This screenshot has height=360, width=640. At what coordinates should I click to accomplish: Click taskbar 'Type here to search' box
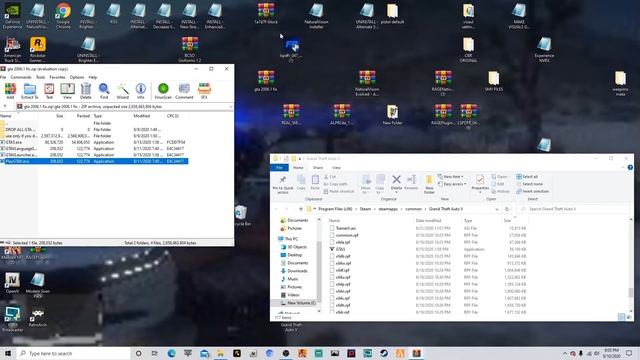click(73, 353)
